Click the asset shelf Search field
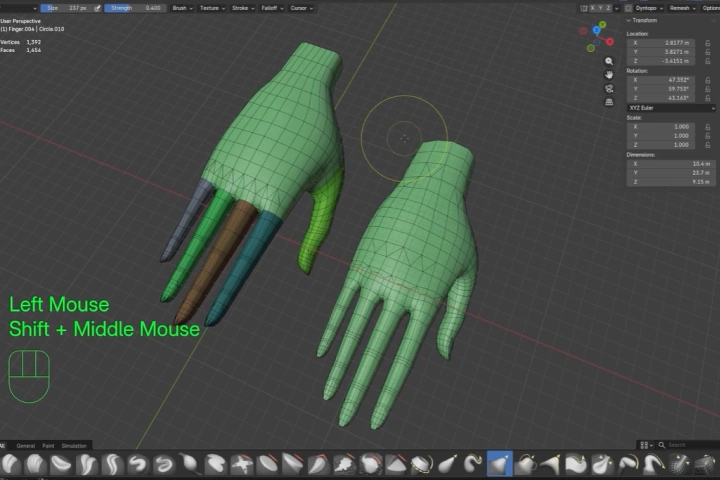The height and width of the screenshot is (480, 720). [689, 445]
